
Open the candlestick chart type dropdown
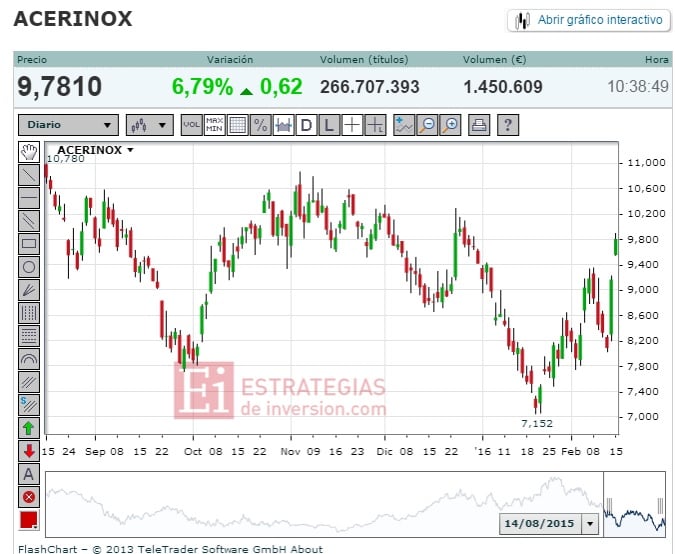pyautogui.click(x=149, y=125)
